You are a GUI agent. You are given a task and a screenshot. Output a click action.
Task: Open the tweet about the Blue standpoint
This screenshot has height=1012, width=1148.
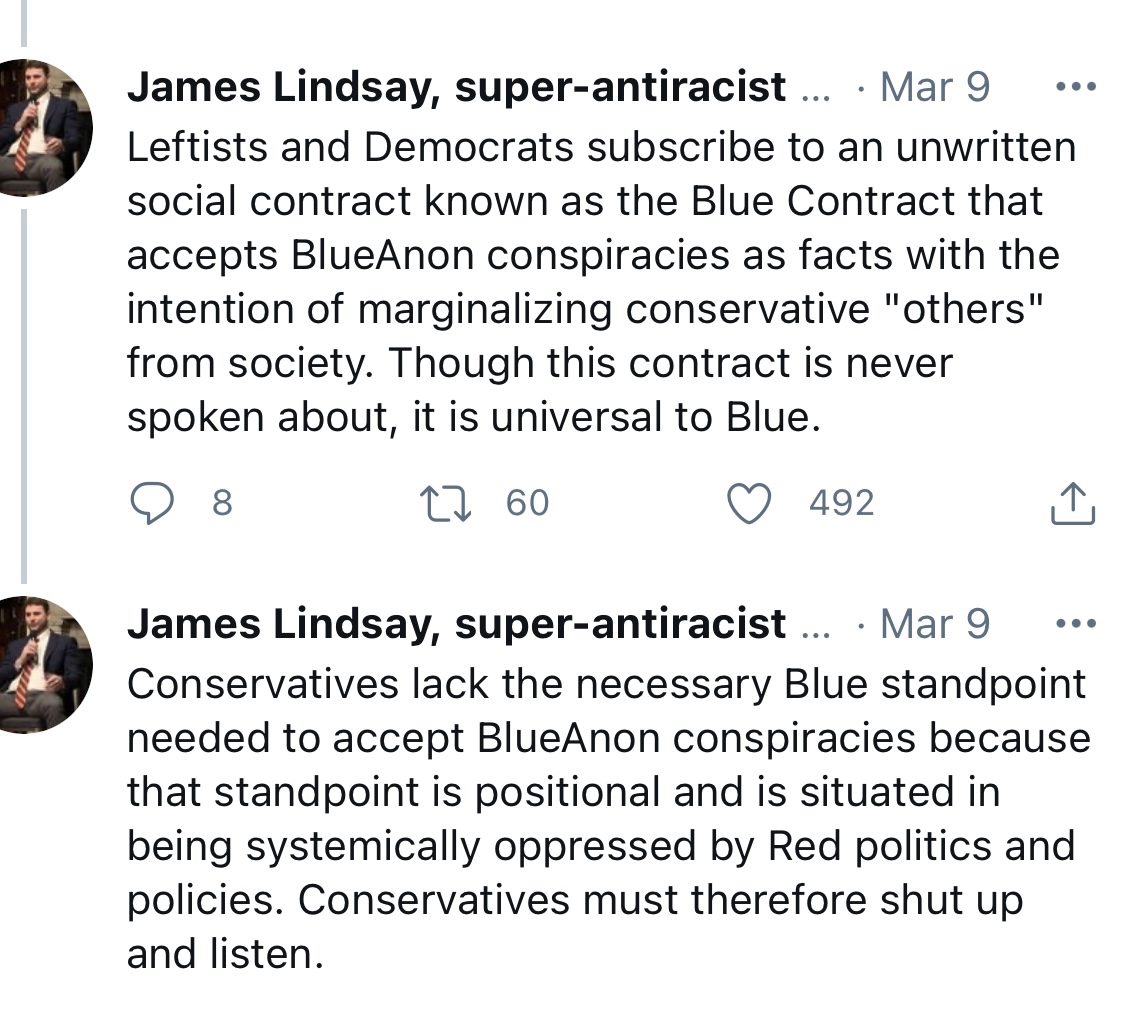click(600, 818)
